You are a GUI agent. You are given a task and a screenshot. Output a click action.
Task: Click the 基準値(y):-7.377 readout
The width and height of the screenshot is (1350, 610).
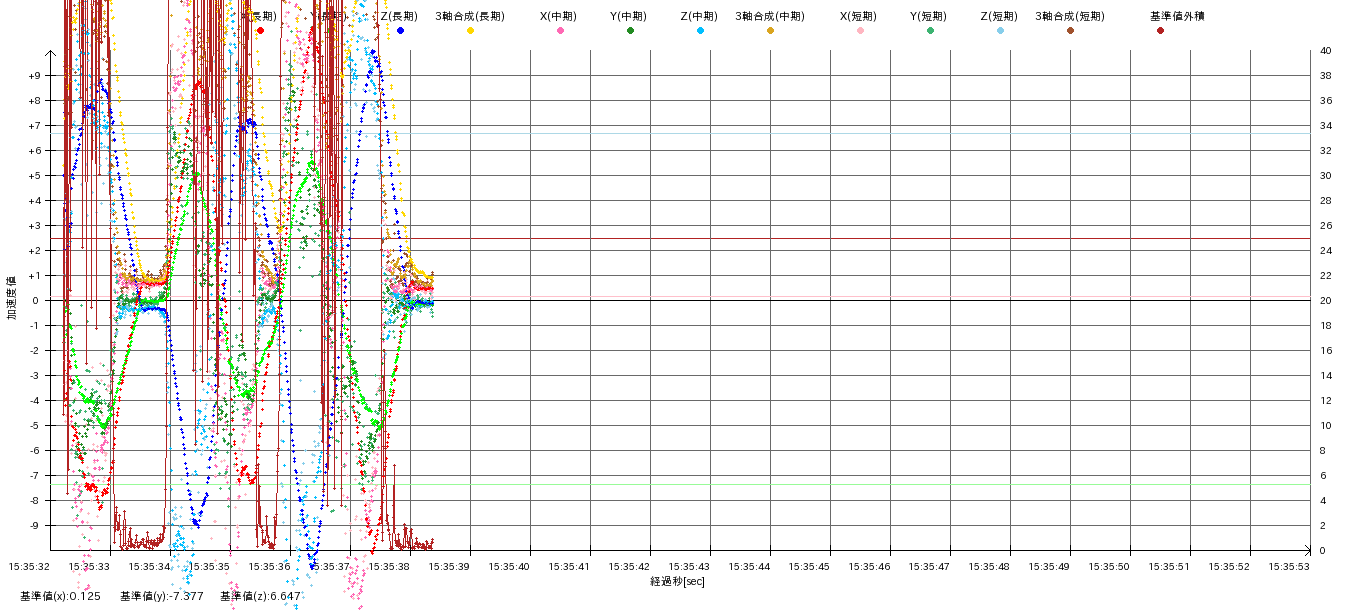162,596
